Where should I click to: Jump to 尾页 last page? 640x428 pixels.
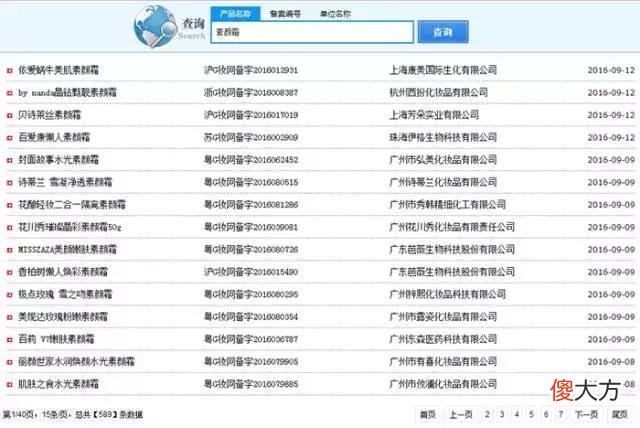coord(619,415)
